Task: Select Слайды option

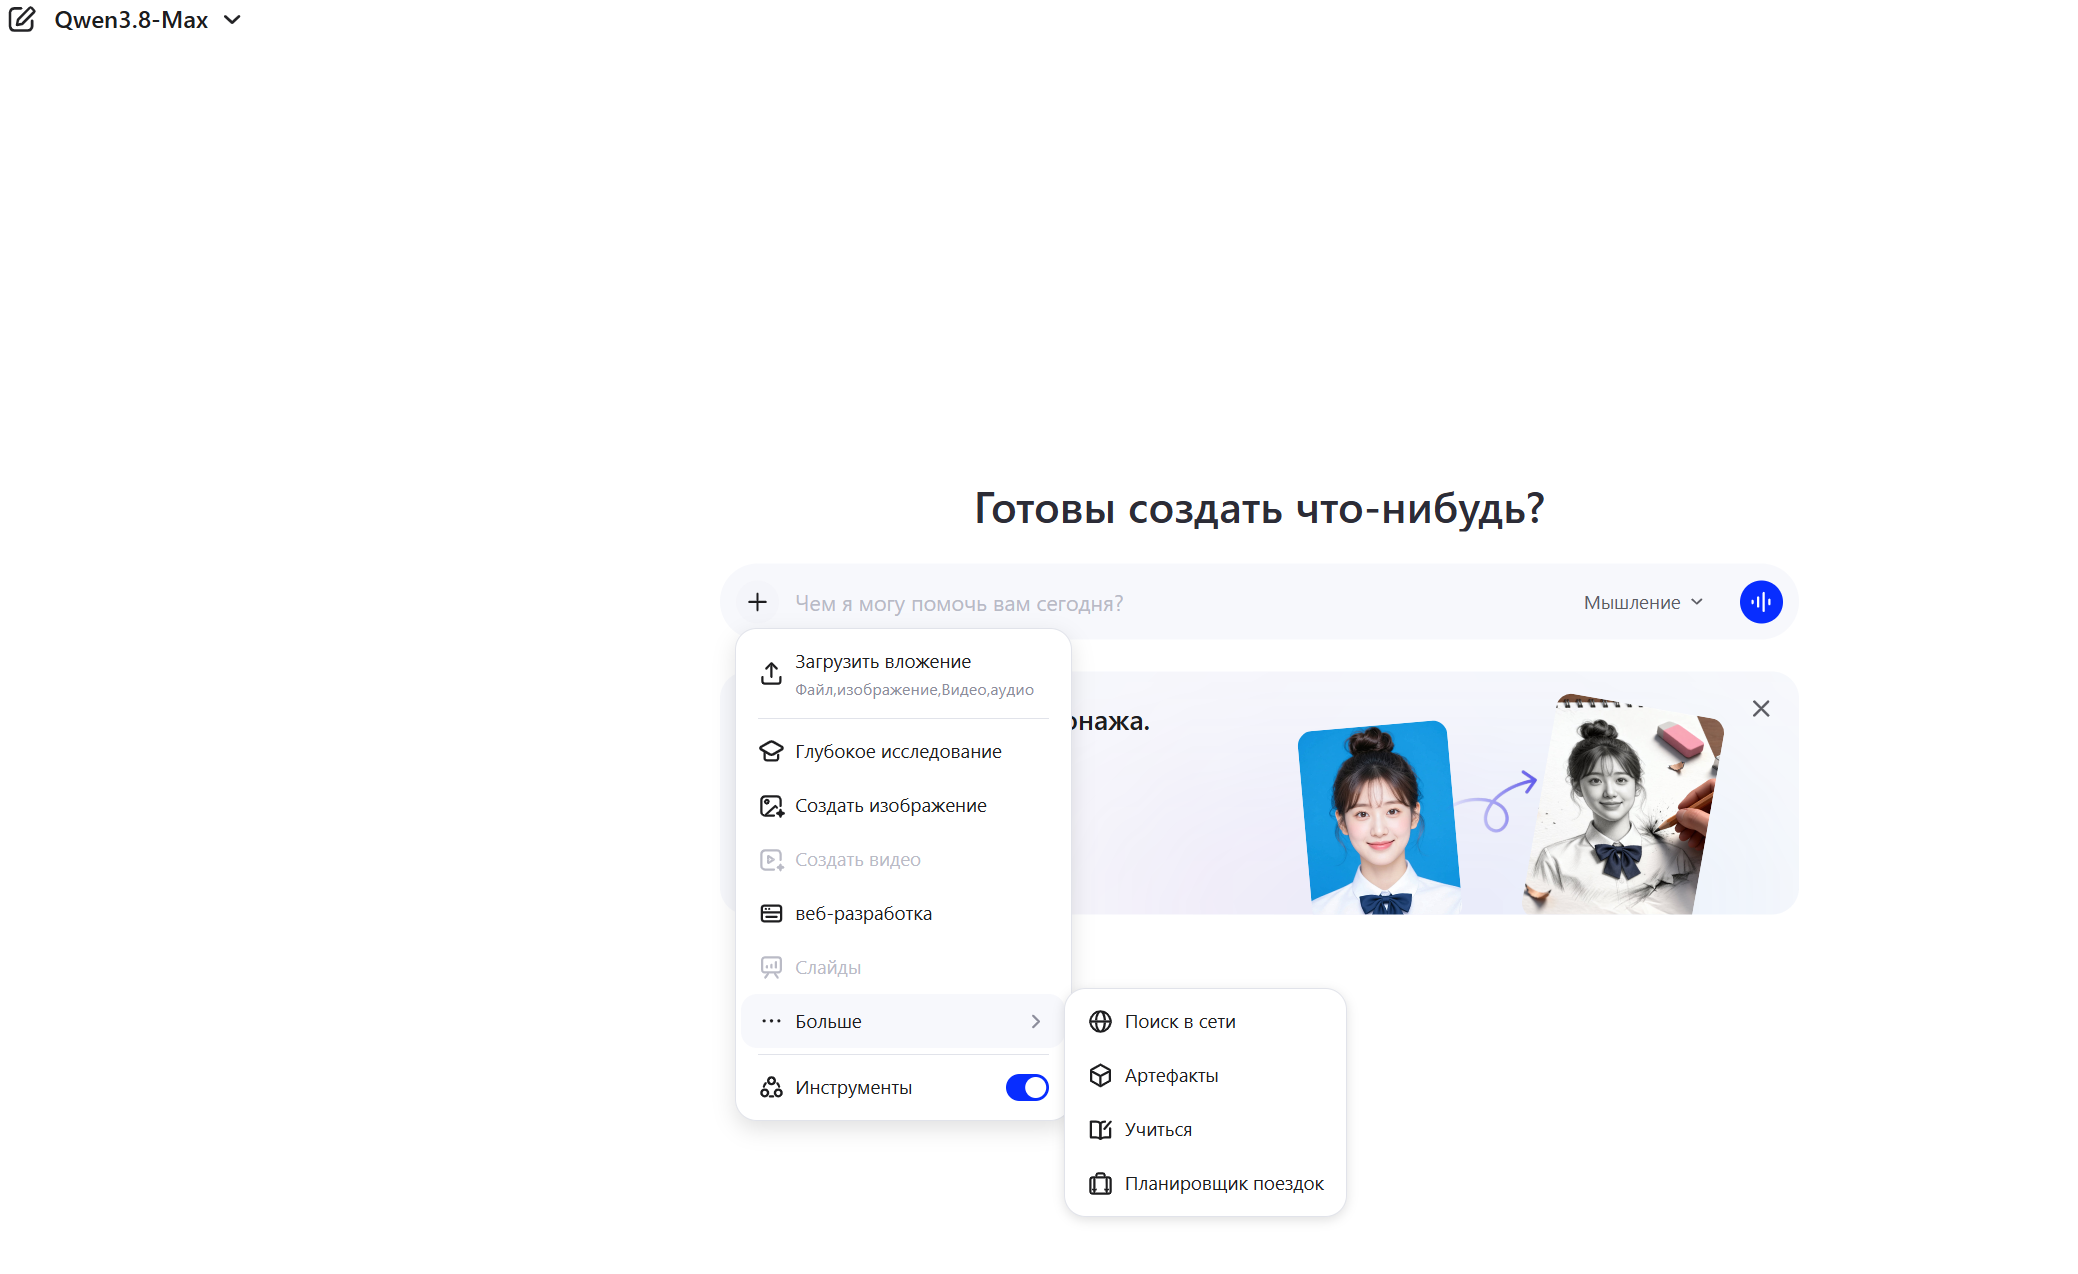Action: pyautogui.click(x=903, y=967)
